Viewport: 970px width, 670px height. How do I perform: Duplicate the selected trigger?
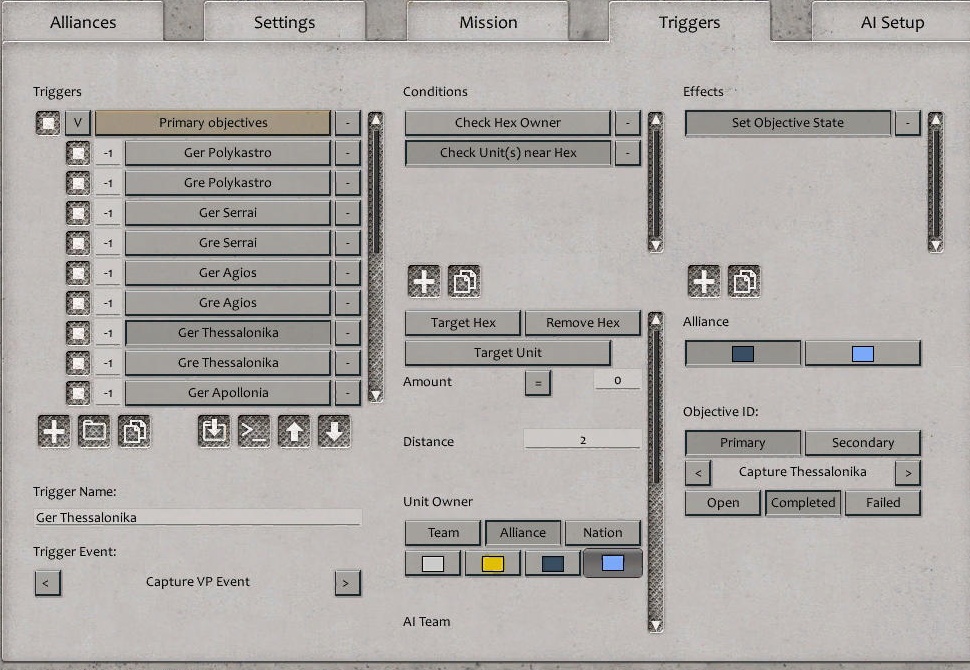pos(134,431)
